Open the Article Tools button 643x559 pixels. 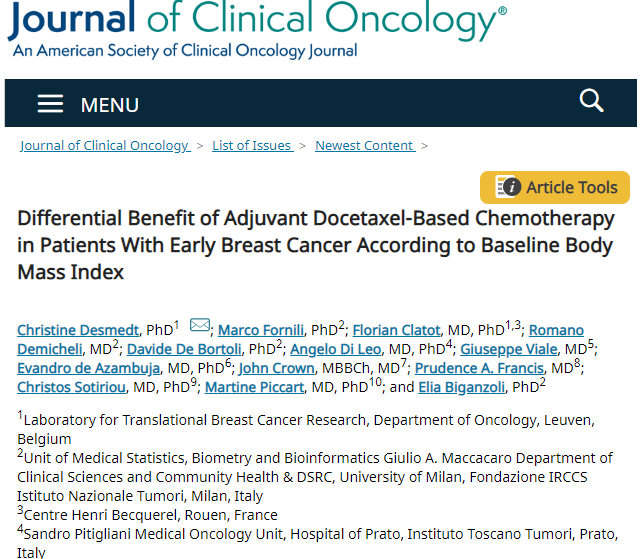coord(554,187)
